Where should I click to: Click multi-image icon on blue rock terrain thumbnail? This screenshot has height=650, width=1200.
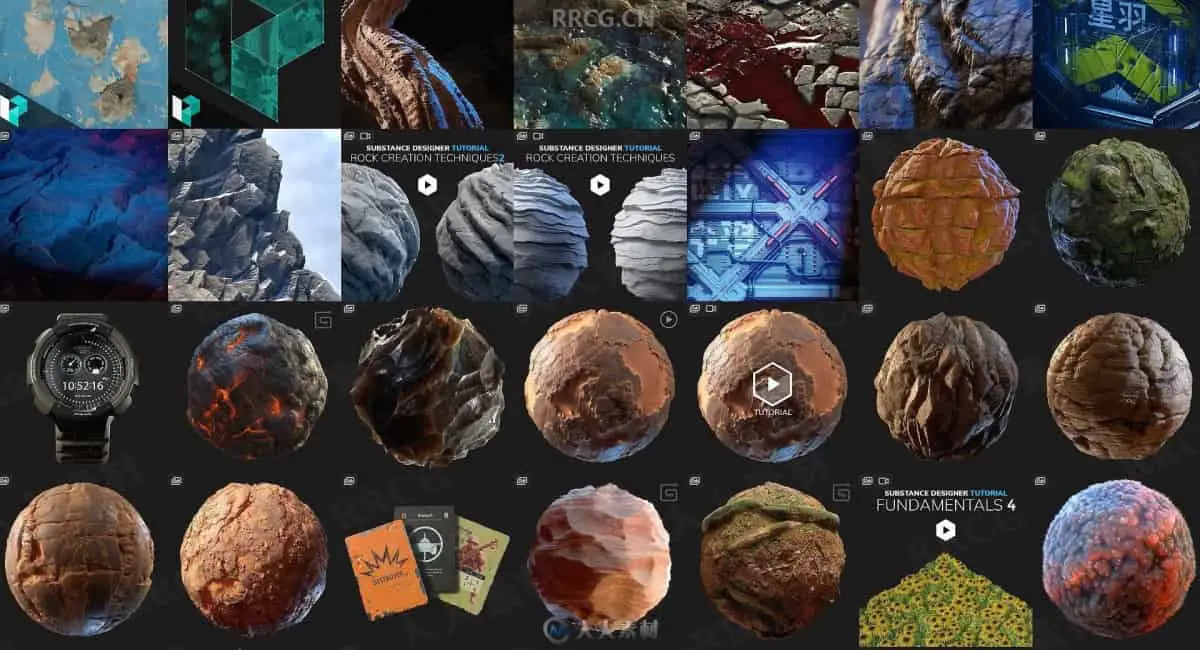(x=5, y=136)
